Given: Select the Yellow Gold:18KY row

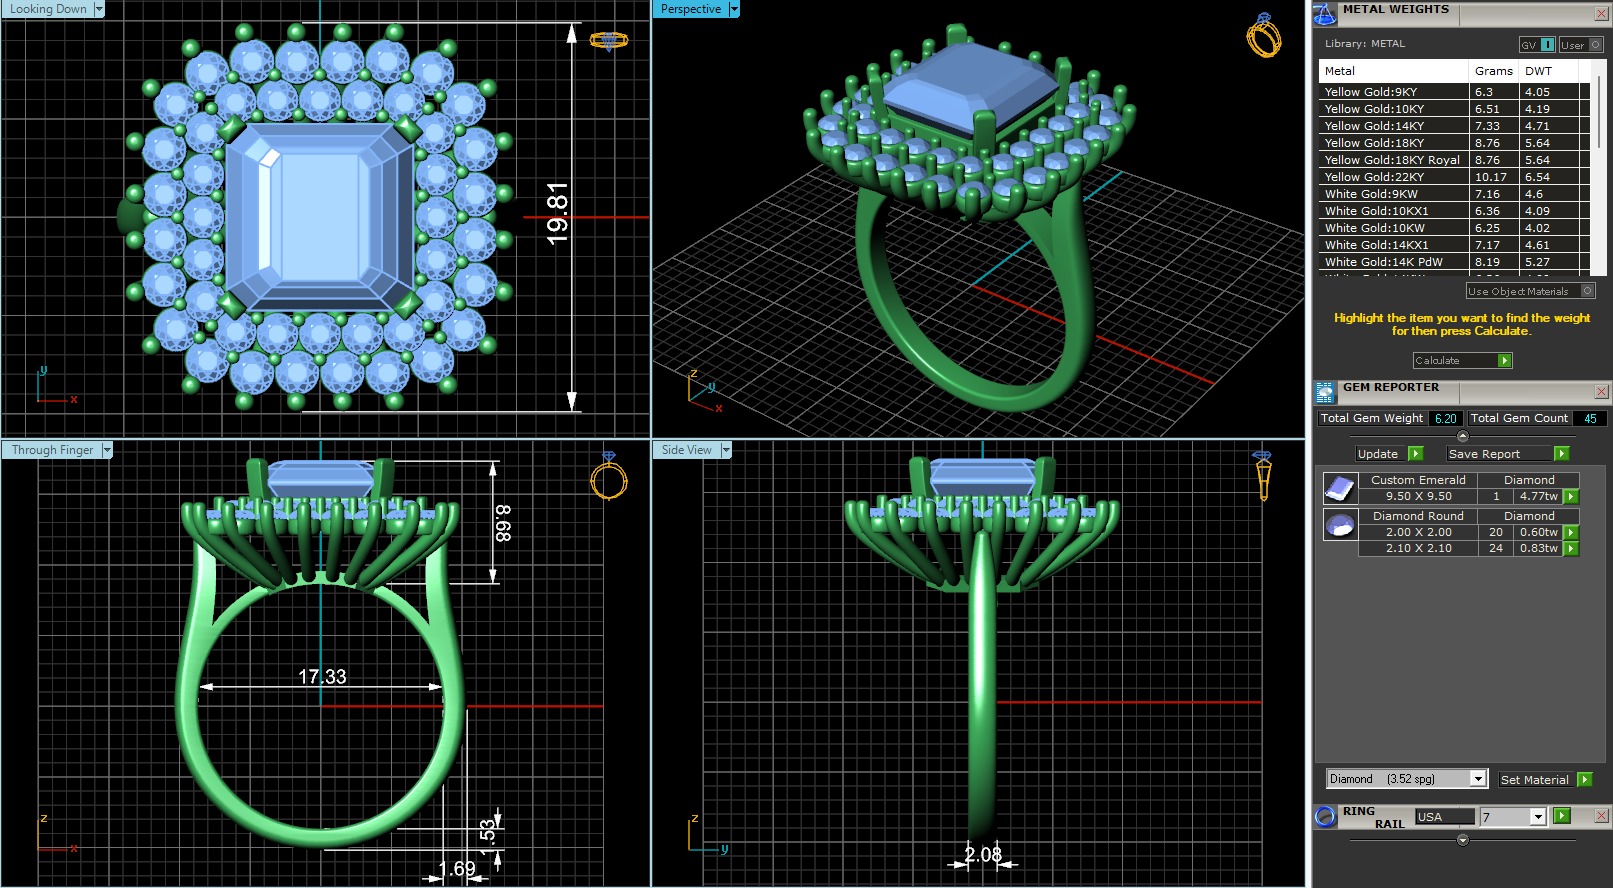Looking at the screenshot, I should [x=1455, y=143].
